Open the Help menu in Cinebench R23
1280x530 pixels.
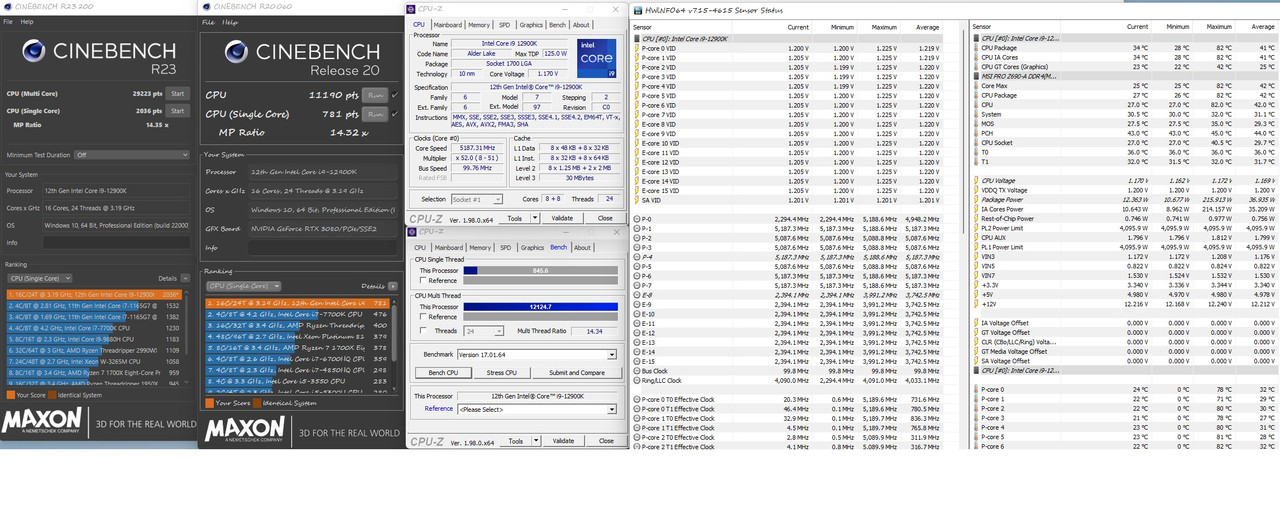(26, 21)
